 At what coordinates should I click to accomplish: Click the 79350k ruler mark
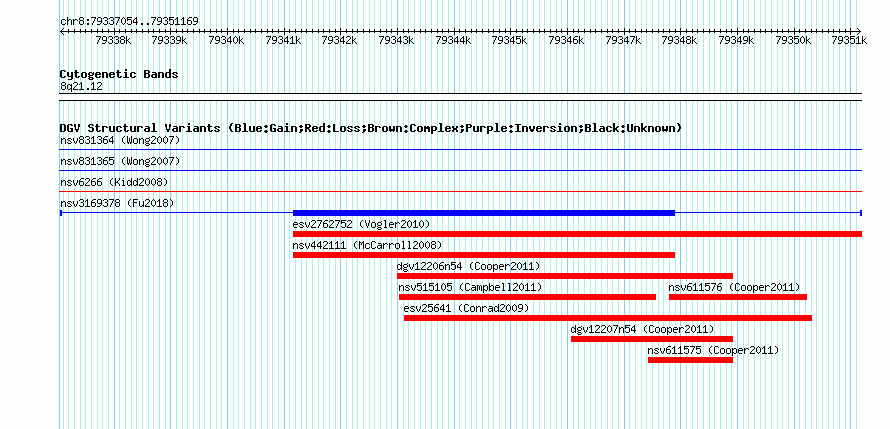tap(793, 40)
